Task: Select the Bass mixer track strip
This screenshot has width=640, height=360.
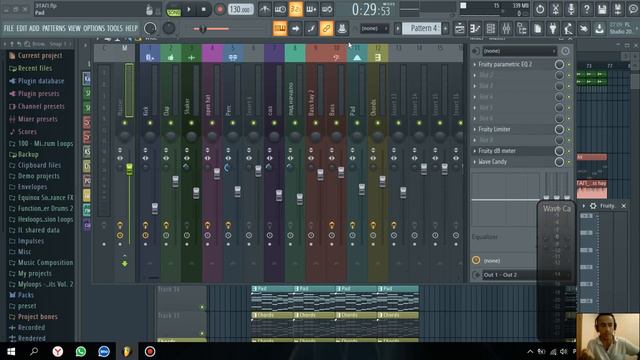Action: point(336,163)
